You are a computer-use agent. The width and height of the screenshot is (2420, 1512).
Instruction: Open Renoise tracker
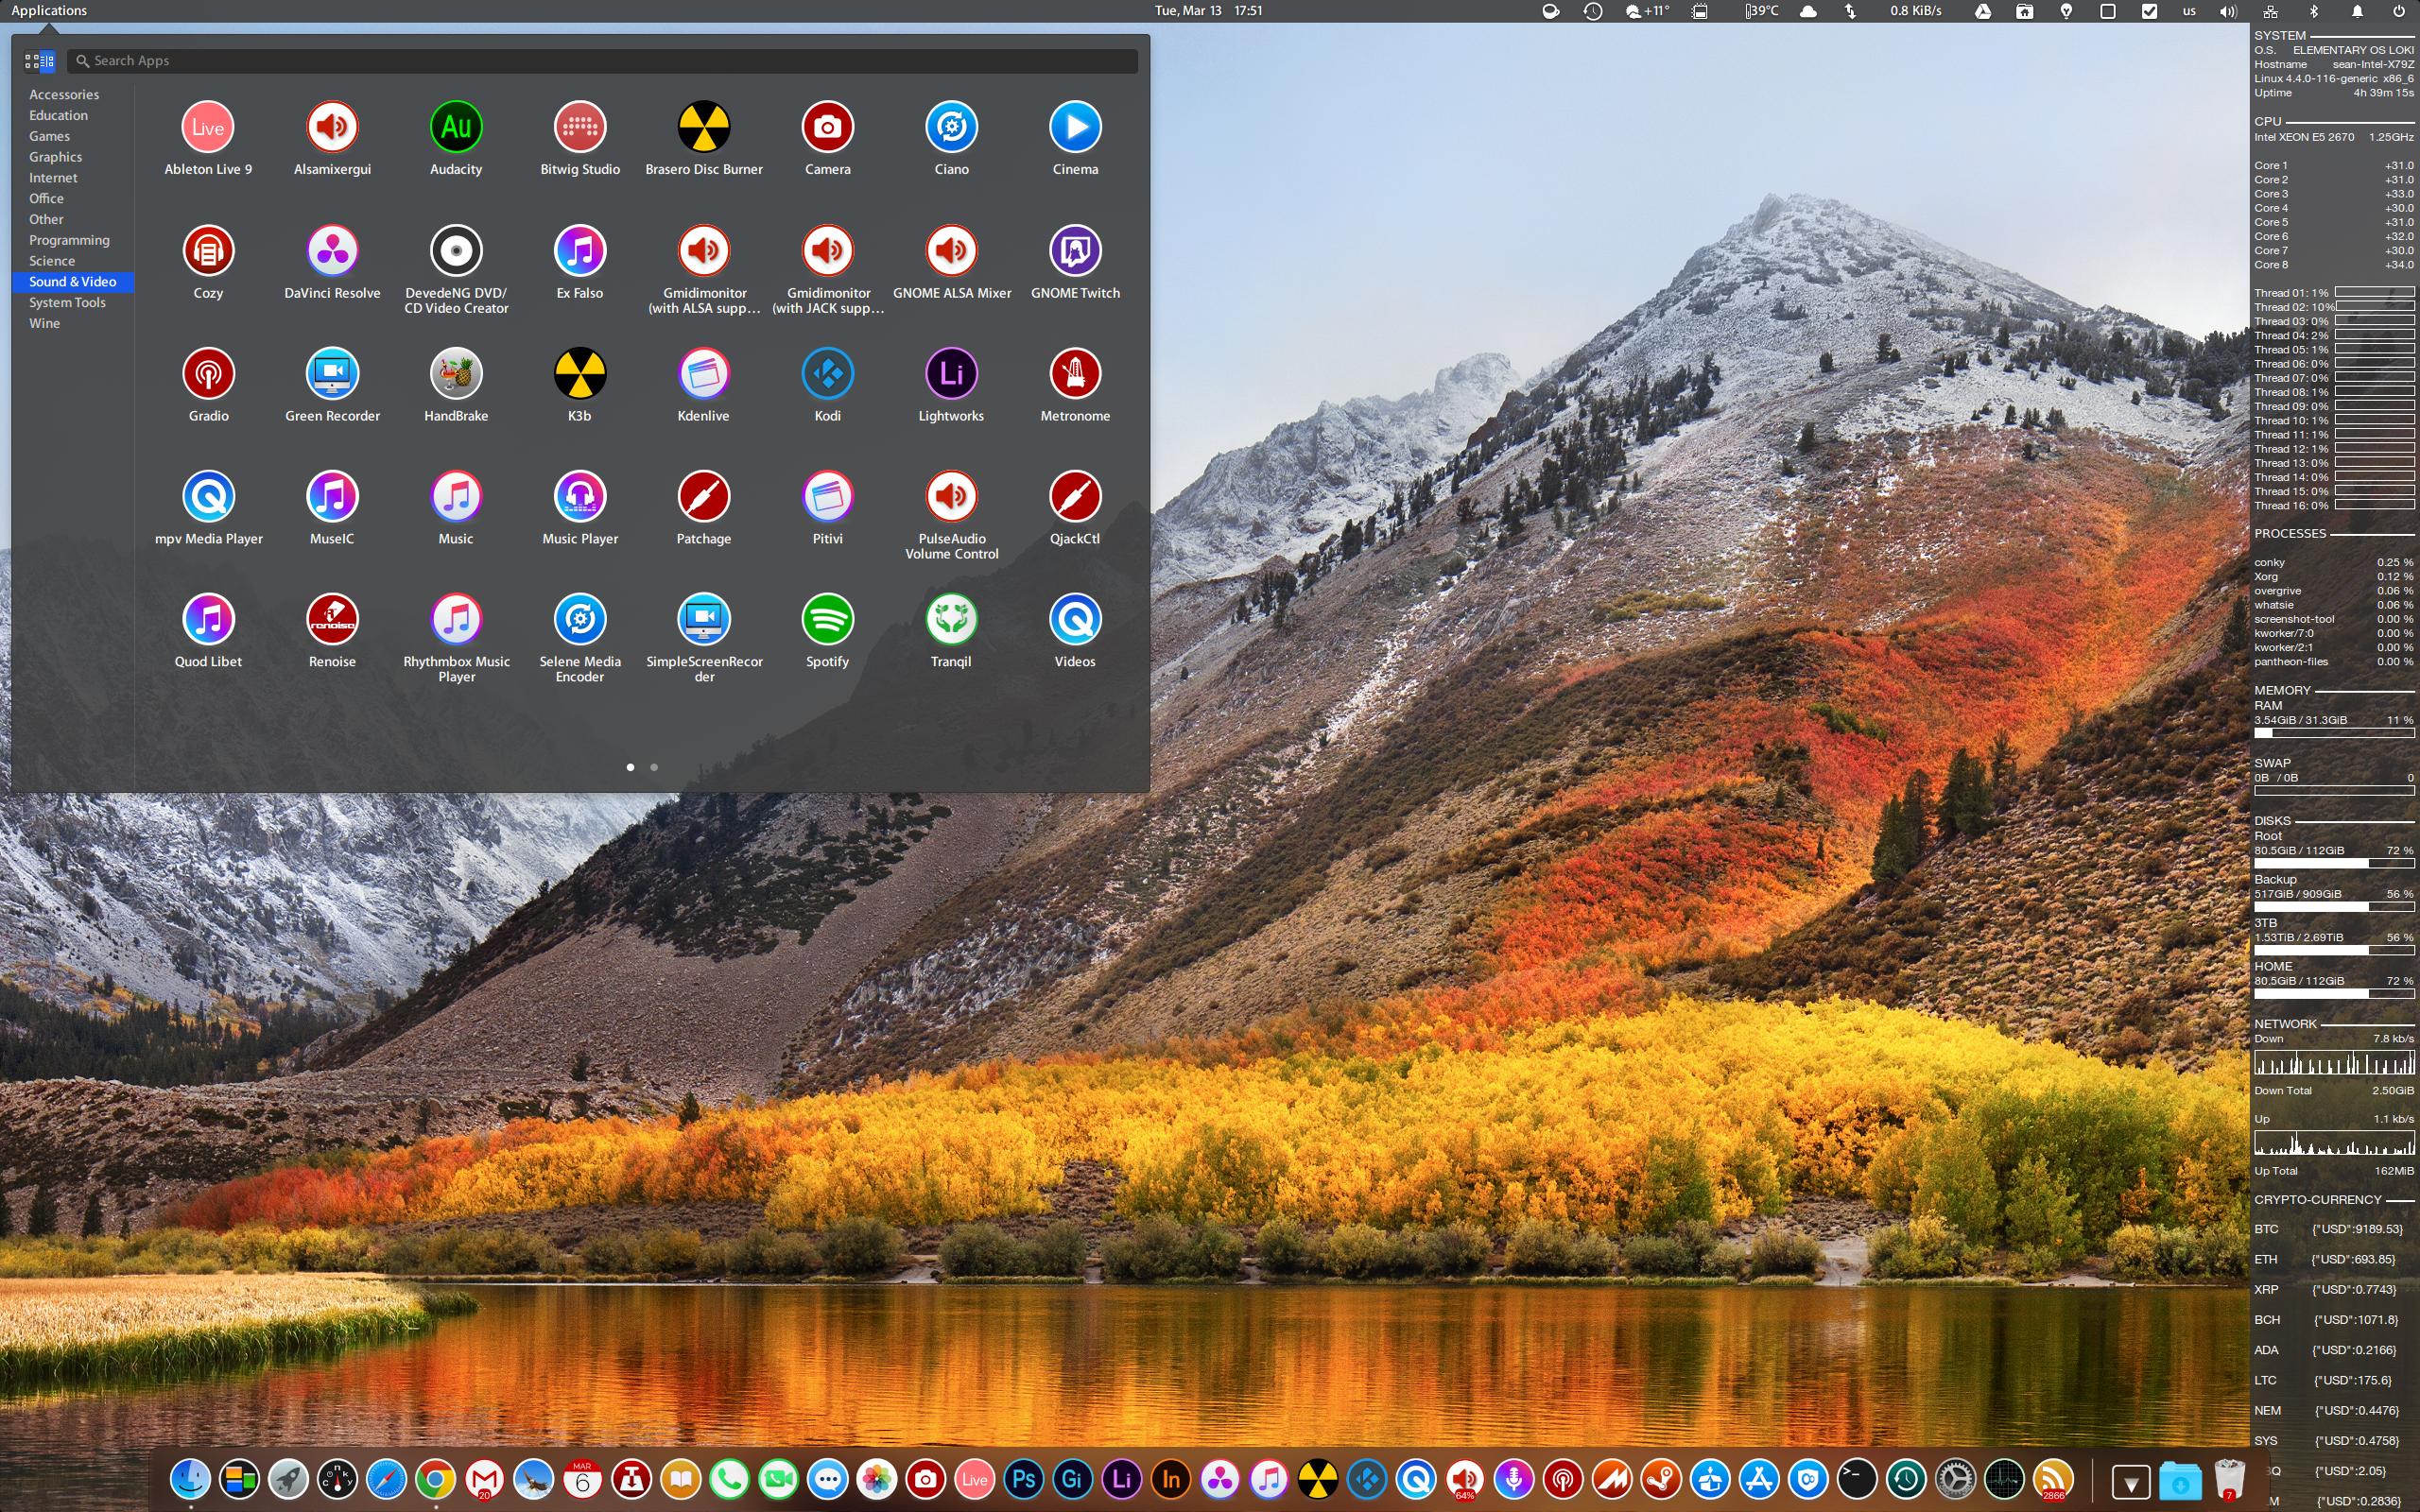pyautogui.click(x=332, y=631)
